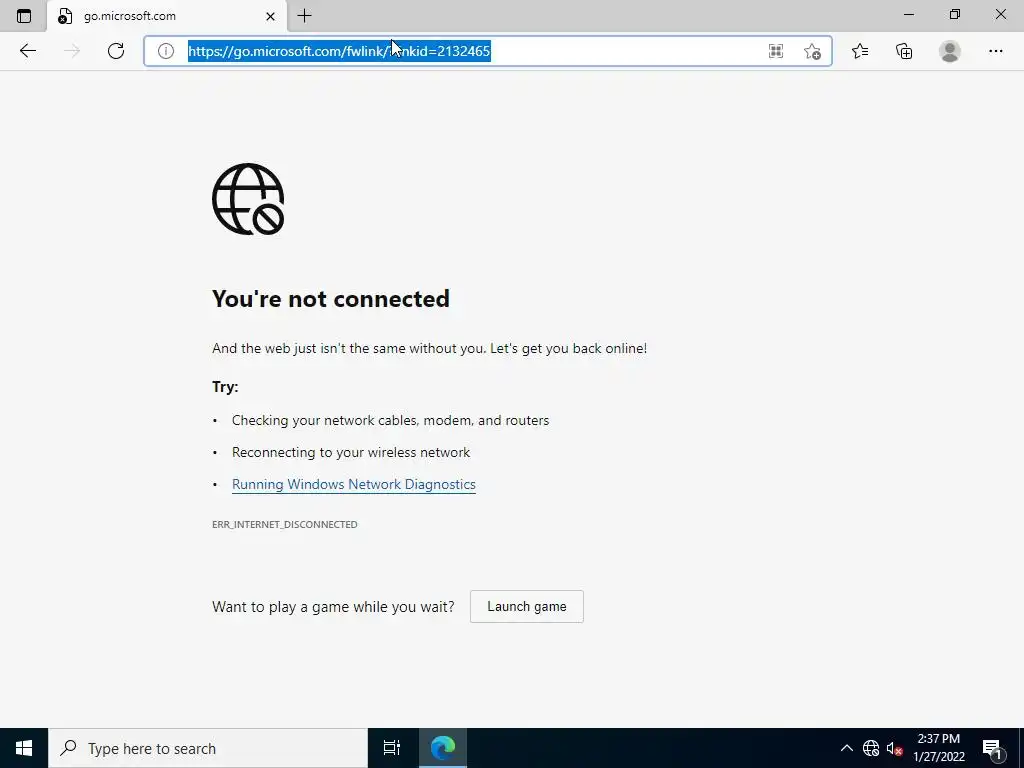1024x768 pixels.
Task: Open a new tab with plus button
Action: coord(304,16)
